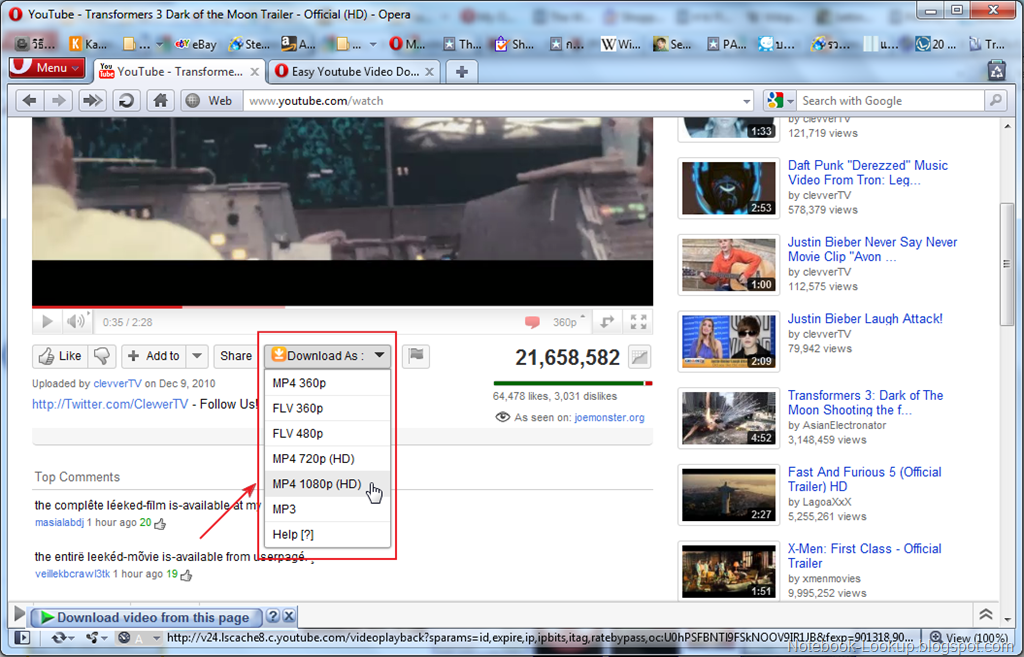Expand the Add to dropdown arrow

pyautogui.click(x=197, y=356)
